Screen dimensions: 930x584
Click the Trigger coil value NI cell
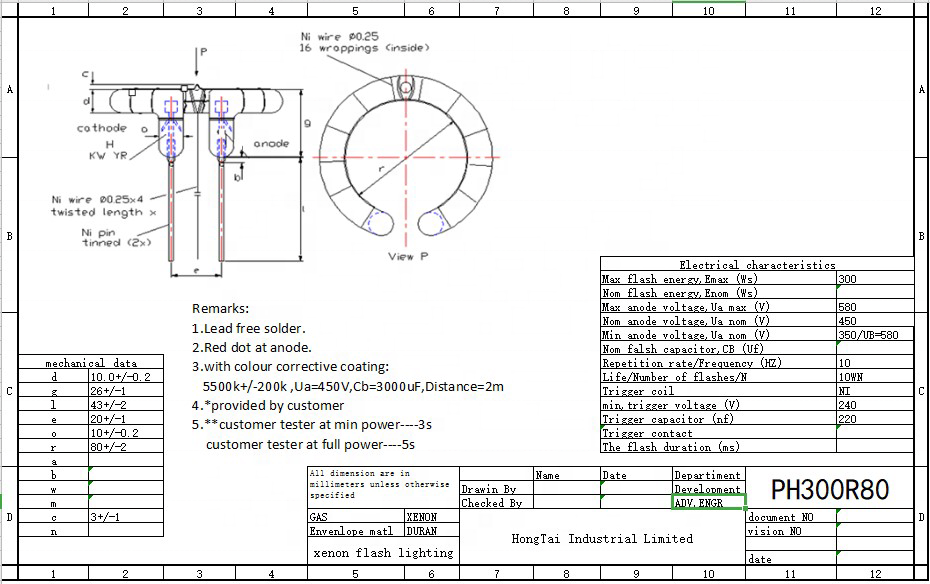click(875, 391)
